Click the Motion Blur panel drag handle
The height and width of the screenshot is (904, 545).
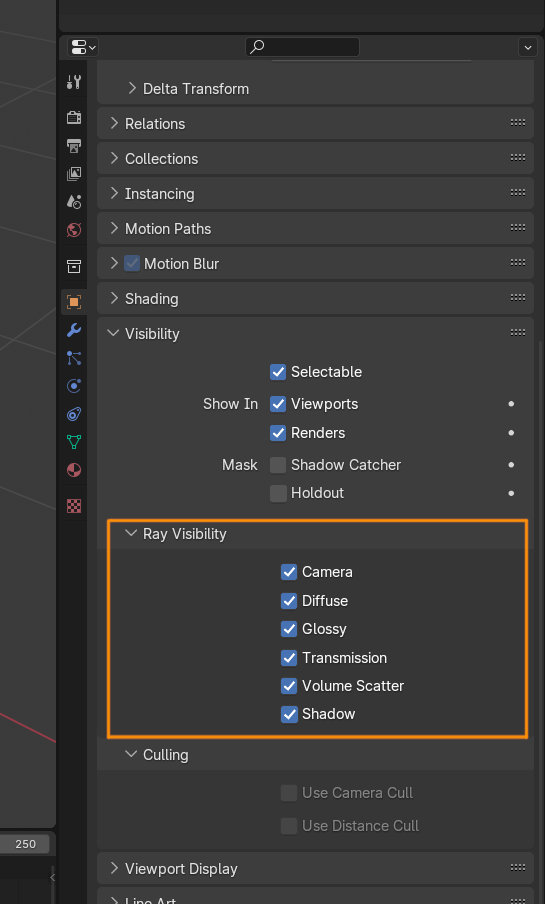pos(517,262)
